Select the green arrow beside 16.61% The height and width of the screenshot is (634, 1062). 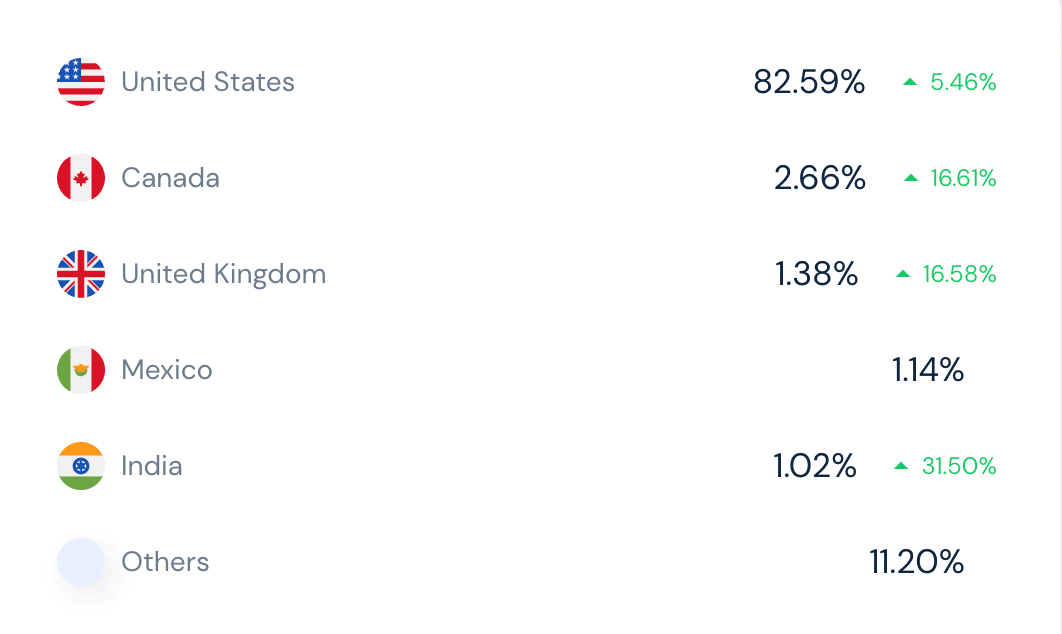[911, 178]
